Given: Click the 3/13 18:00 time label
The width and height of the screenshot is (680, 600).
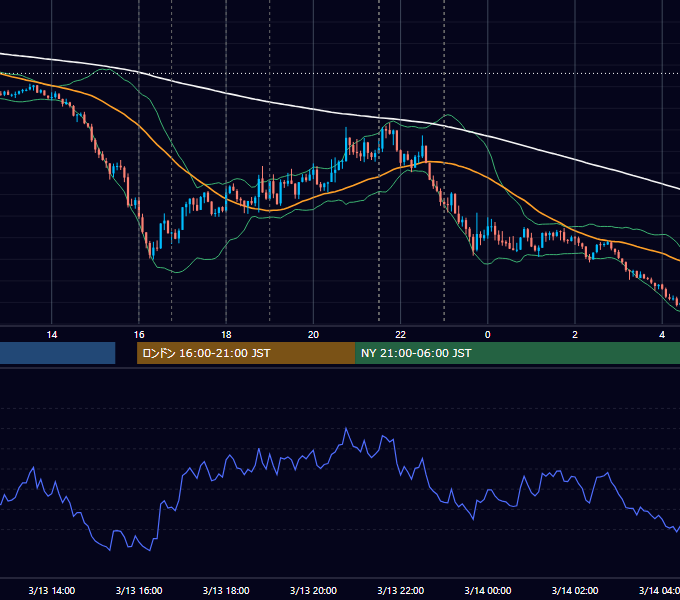Looking at the screenshot, I should point(226,590).
